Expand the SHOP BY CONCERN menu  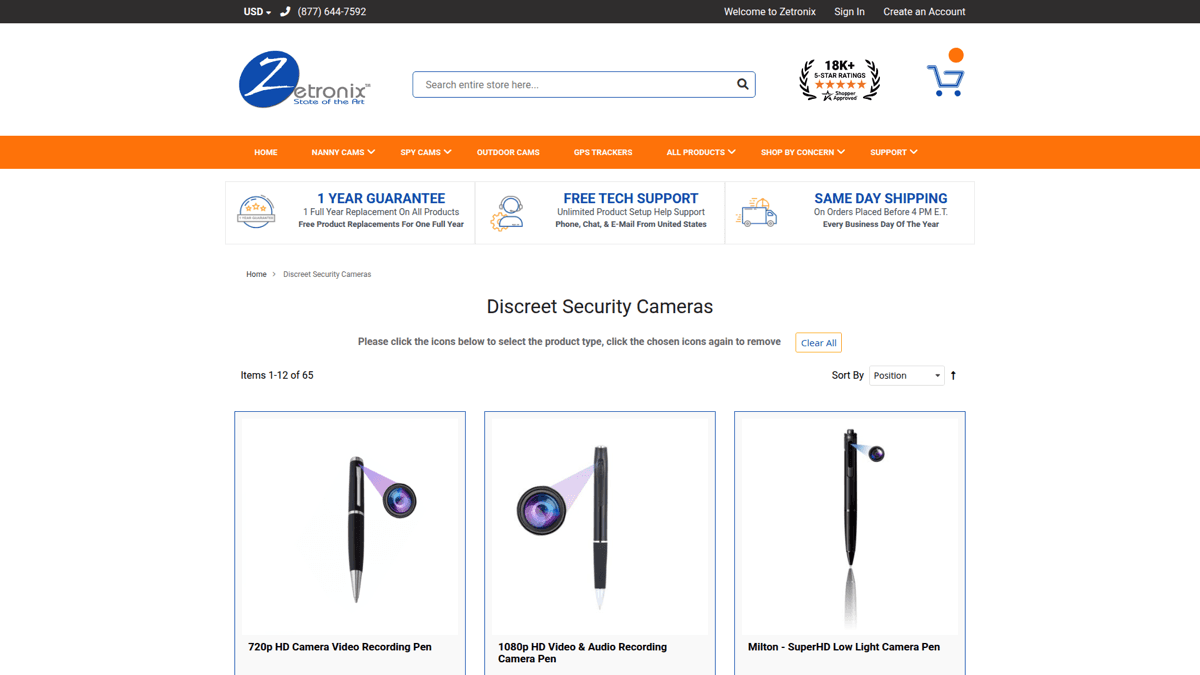[802, 152]
